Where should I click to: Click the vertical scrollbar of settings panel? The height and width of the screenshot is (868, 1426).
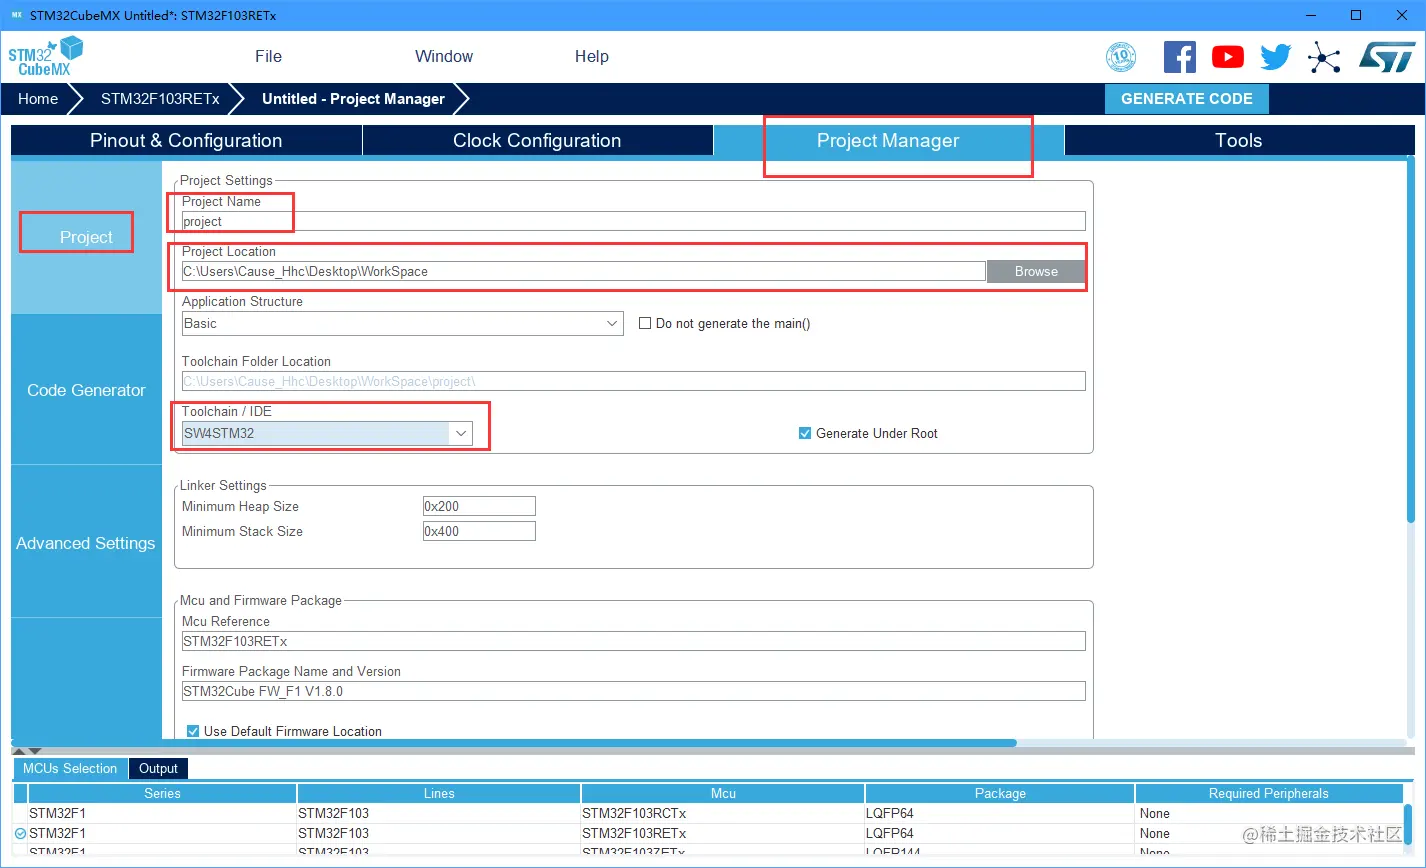point(1410,340)
